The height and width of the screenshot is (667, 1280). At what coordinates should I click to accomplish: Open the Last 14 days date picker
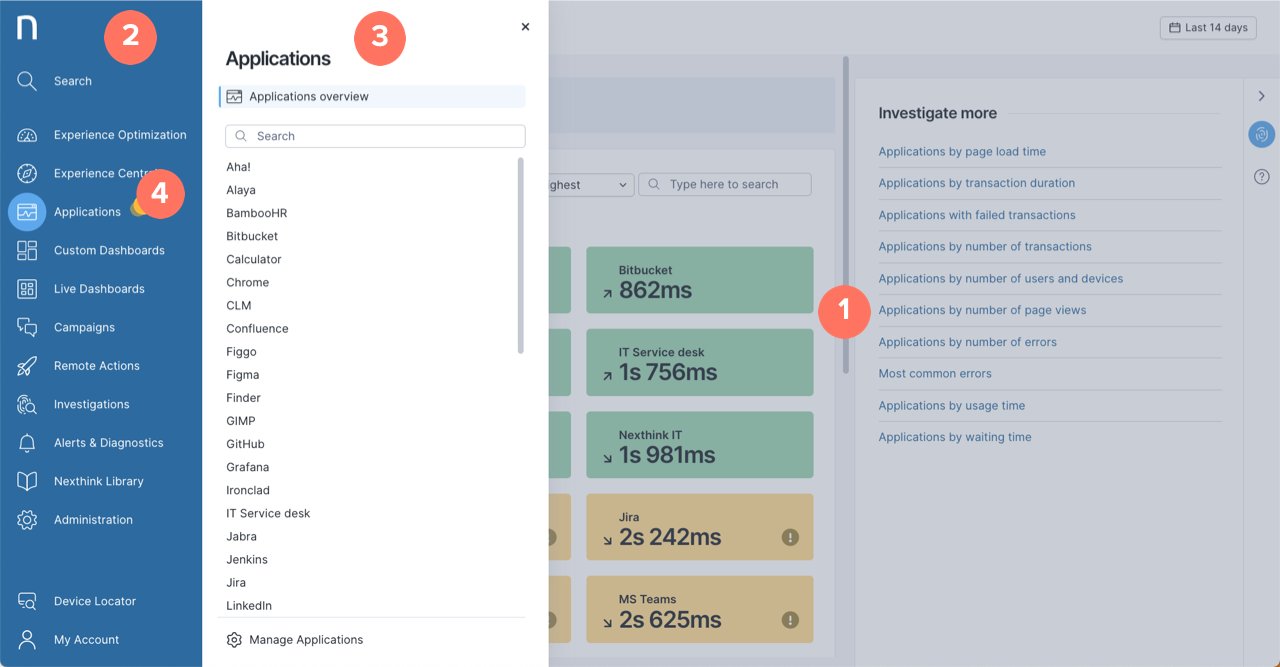pos(1208,28)
